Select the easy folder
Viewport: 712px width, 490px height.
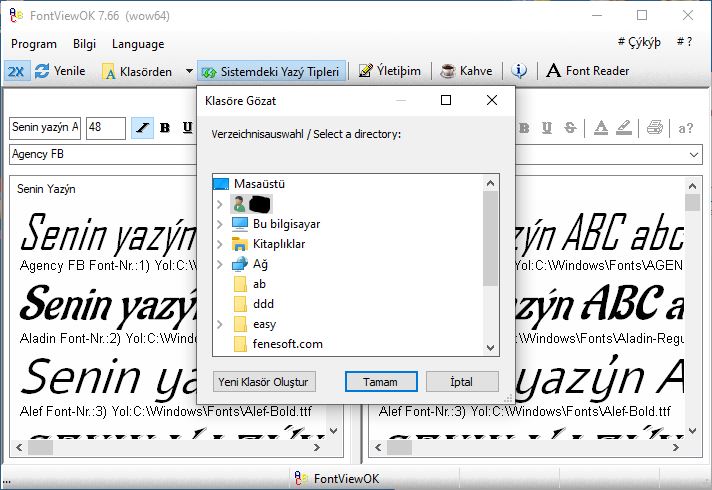tap(264, 324)
